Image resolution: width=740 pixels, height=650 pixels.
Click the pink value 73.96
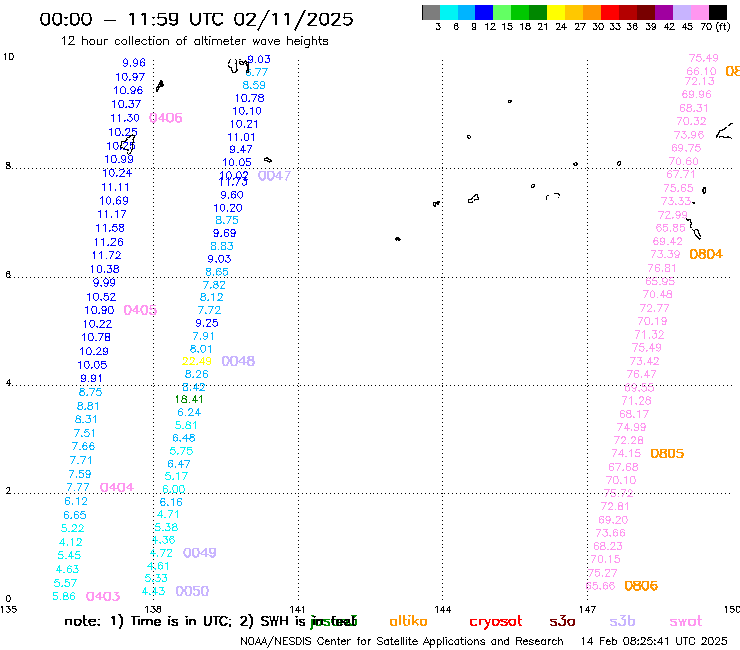point(689,135)
